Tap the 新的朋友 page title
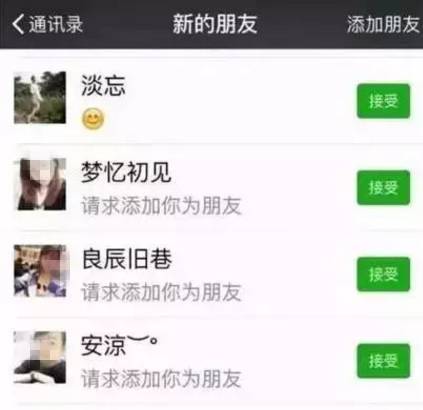Image resolution: width=423 pixels, height=410 pixels. (x=215, y=24)
